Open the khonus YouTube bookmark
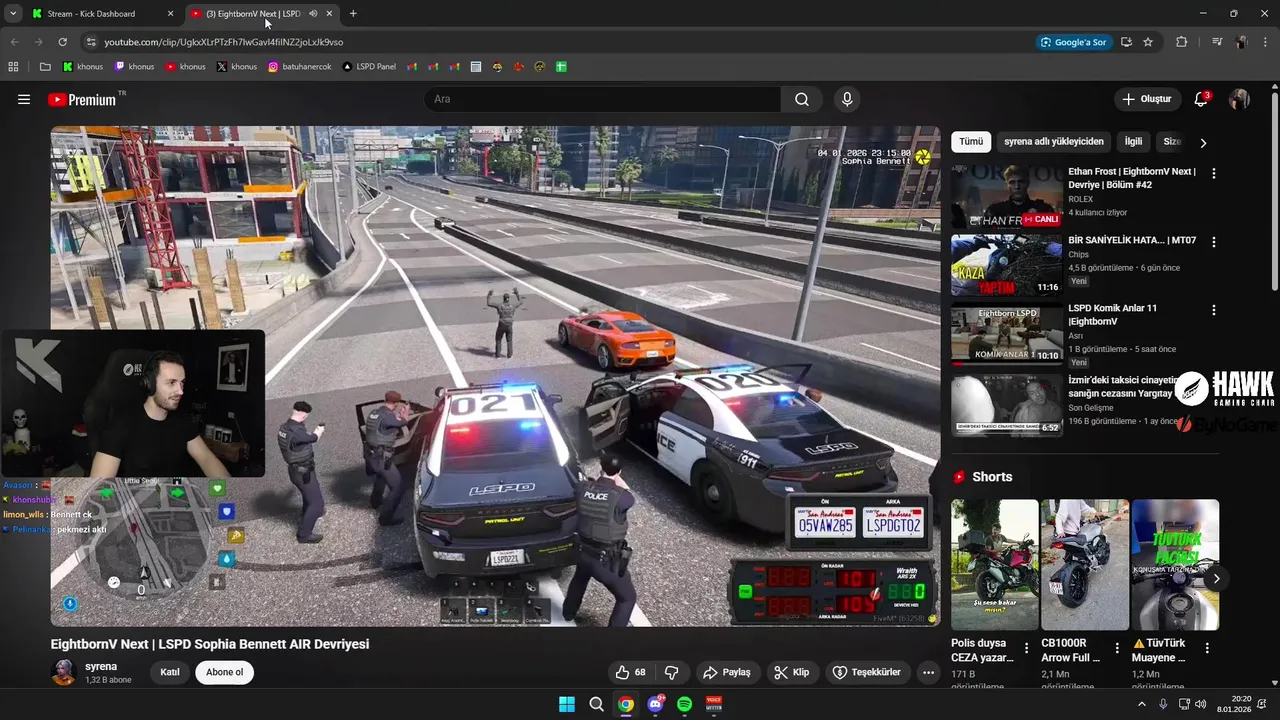The image size is (1280, 720). (x=185, y=67)
